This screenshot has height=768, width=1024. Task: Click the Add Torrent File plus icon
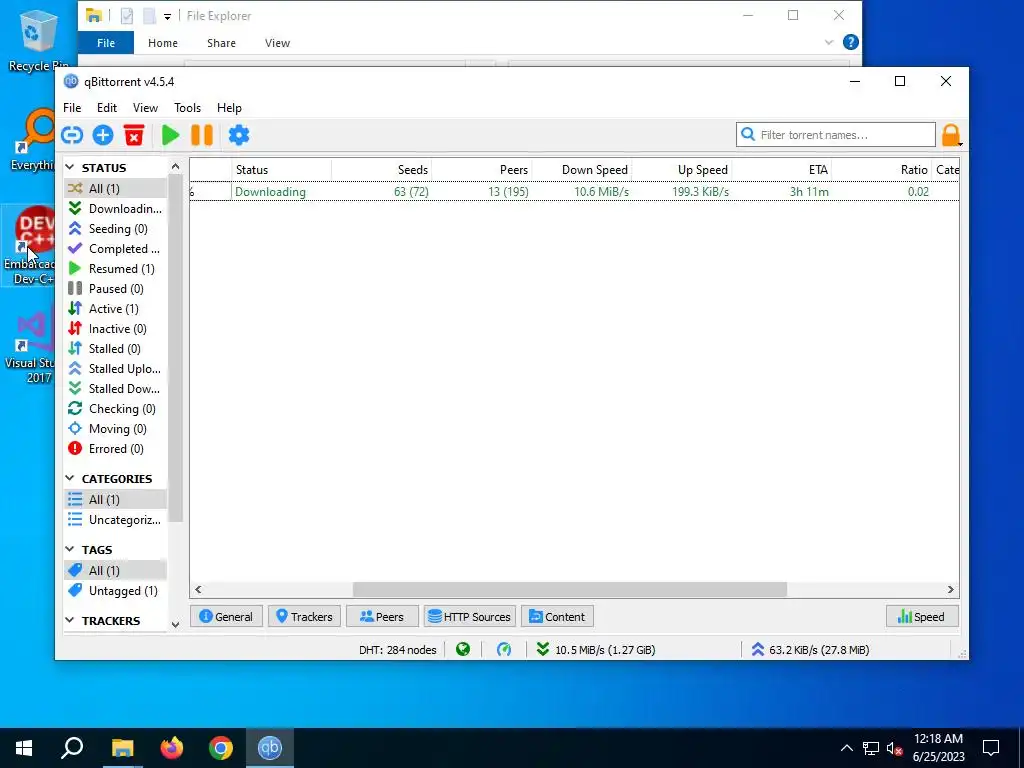tap(103, 135)
